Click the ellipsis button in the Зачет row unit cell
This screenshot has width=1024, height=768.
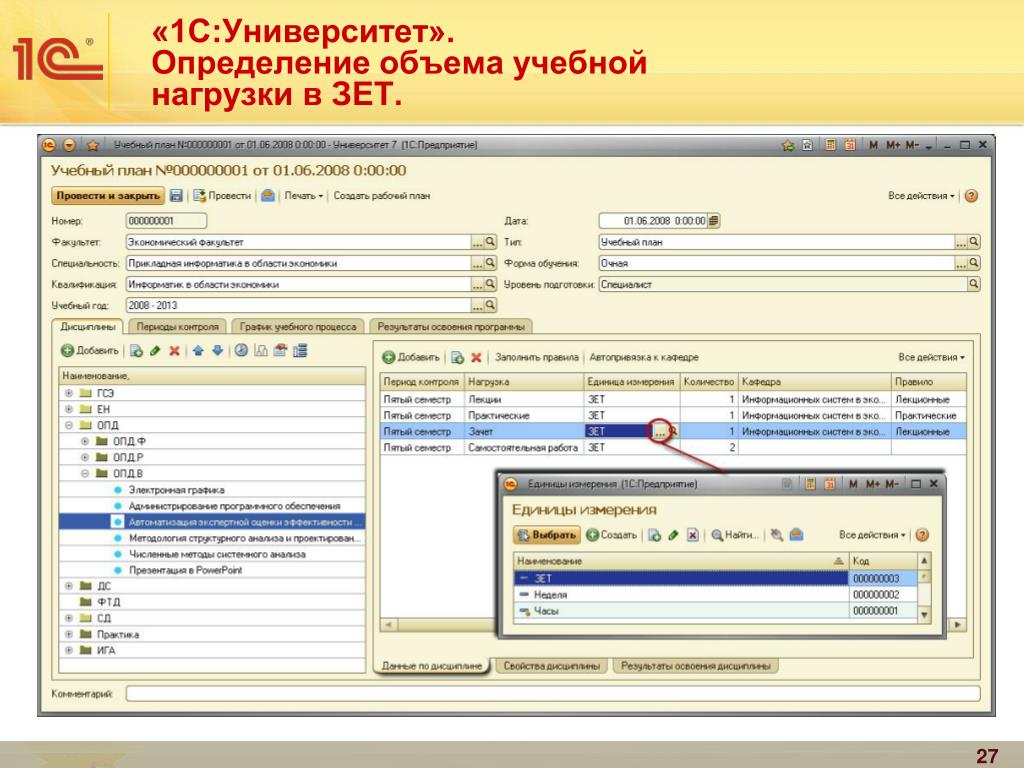(x=660, y=432)
